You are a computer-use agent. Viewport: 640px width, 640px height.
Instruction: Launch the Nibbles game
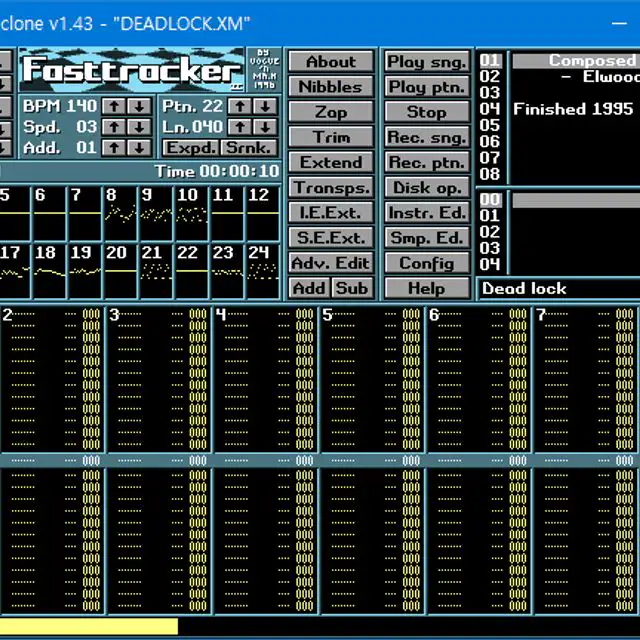tap(331, 87)
